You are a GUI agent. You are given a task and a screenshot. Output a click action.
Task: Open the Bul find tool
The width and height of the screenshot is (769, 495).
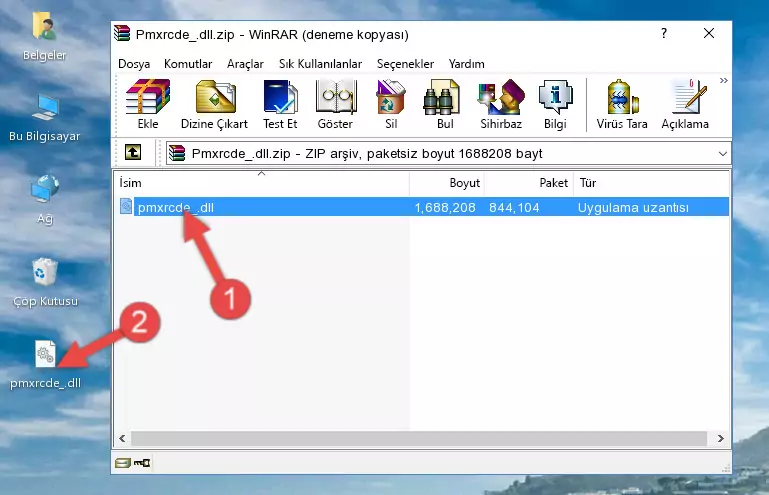(445, 104)
